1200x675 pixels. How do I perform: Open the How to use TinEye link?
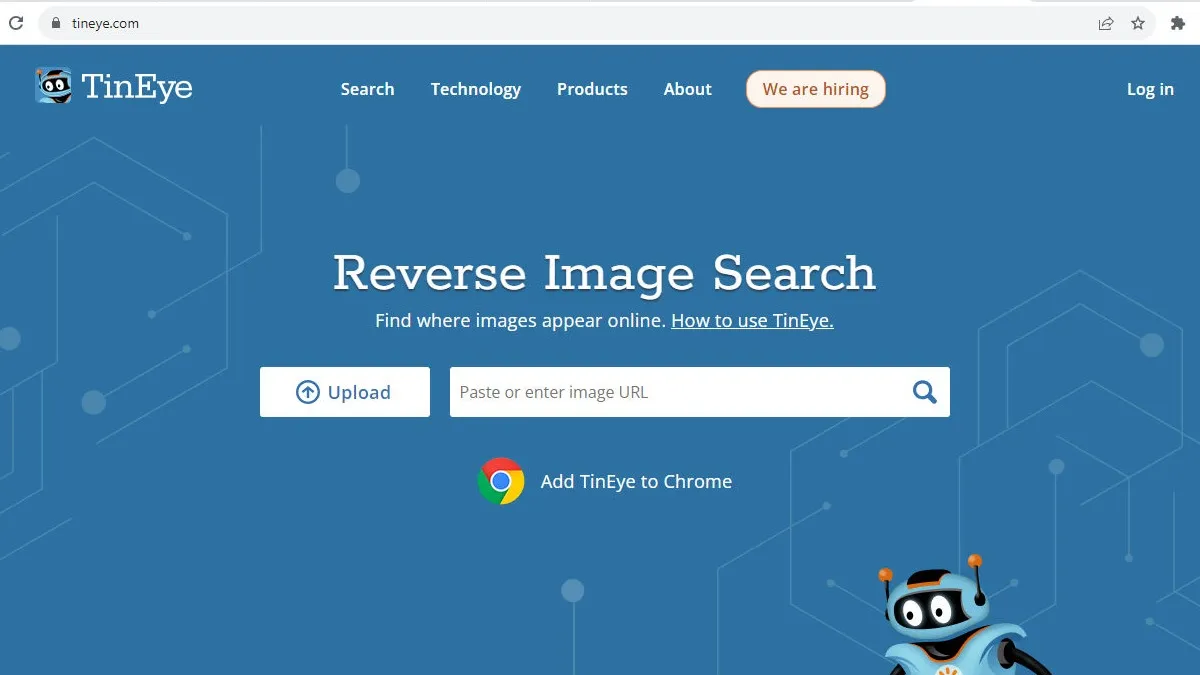point(752,321)
